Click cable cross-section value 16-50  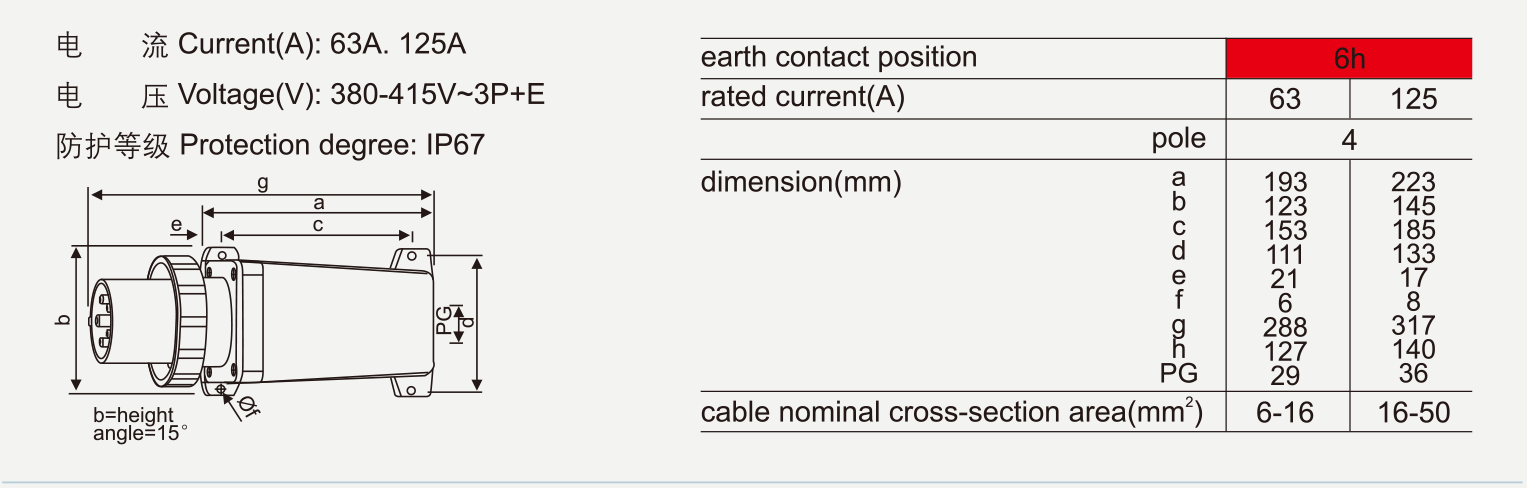(x=1412, y=412)
